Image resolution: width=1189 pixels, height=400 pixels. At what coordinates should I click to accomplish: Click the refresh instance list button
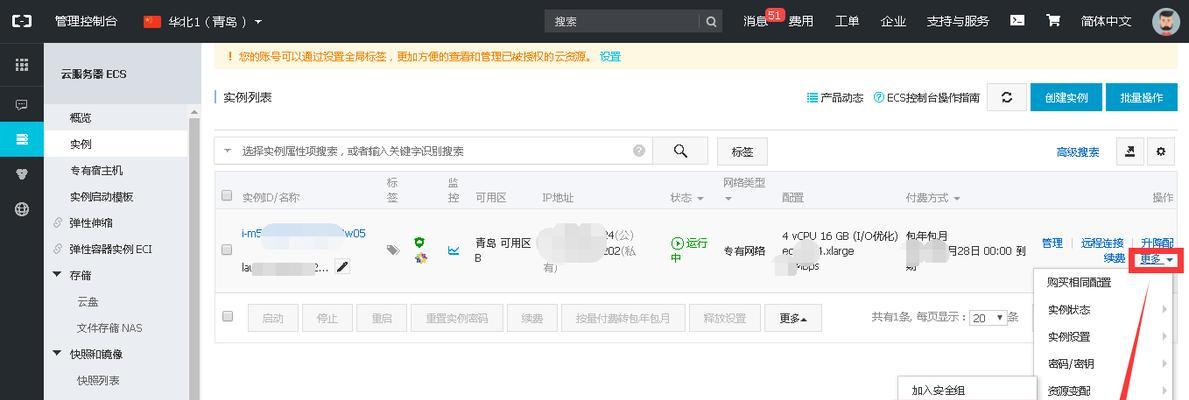tap(1006, 98)
